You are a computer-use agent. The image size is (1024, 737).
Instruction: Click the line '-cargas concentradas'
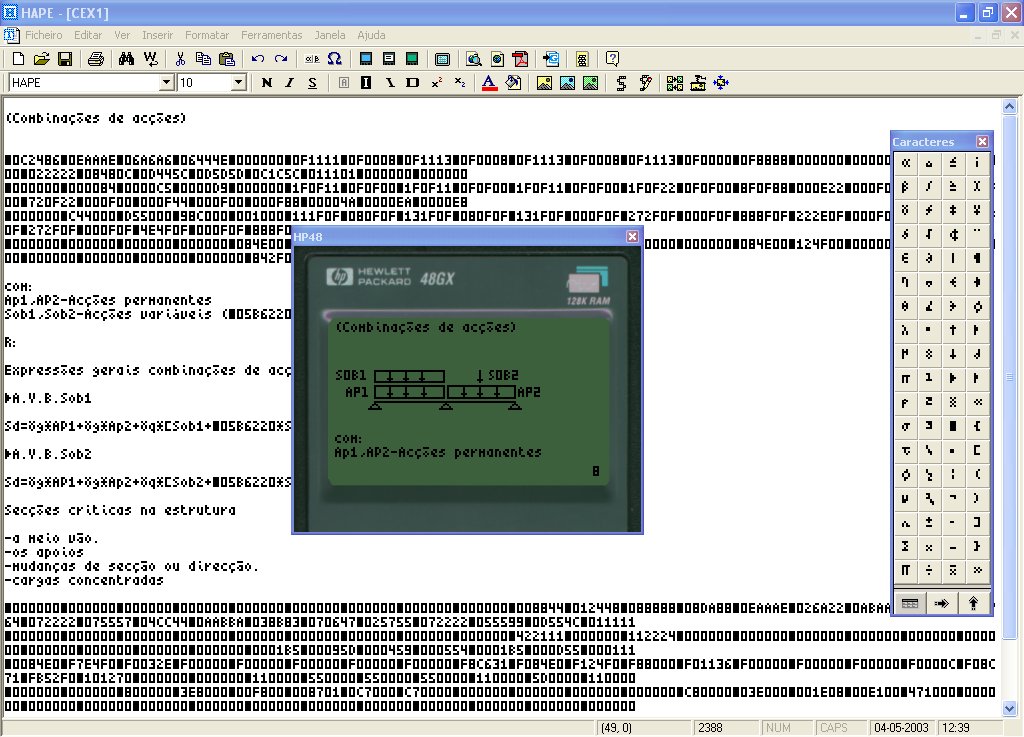click(84, 580)
